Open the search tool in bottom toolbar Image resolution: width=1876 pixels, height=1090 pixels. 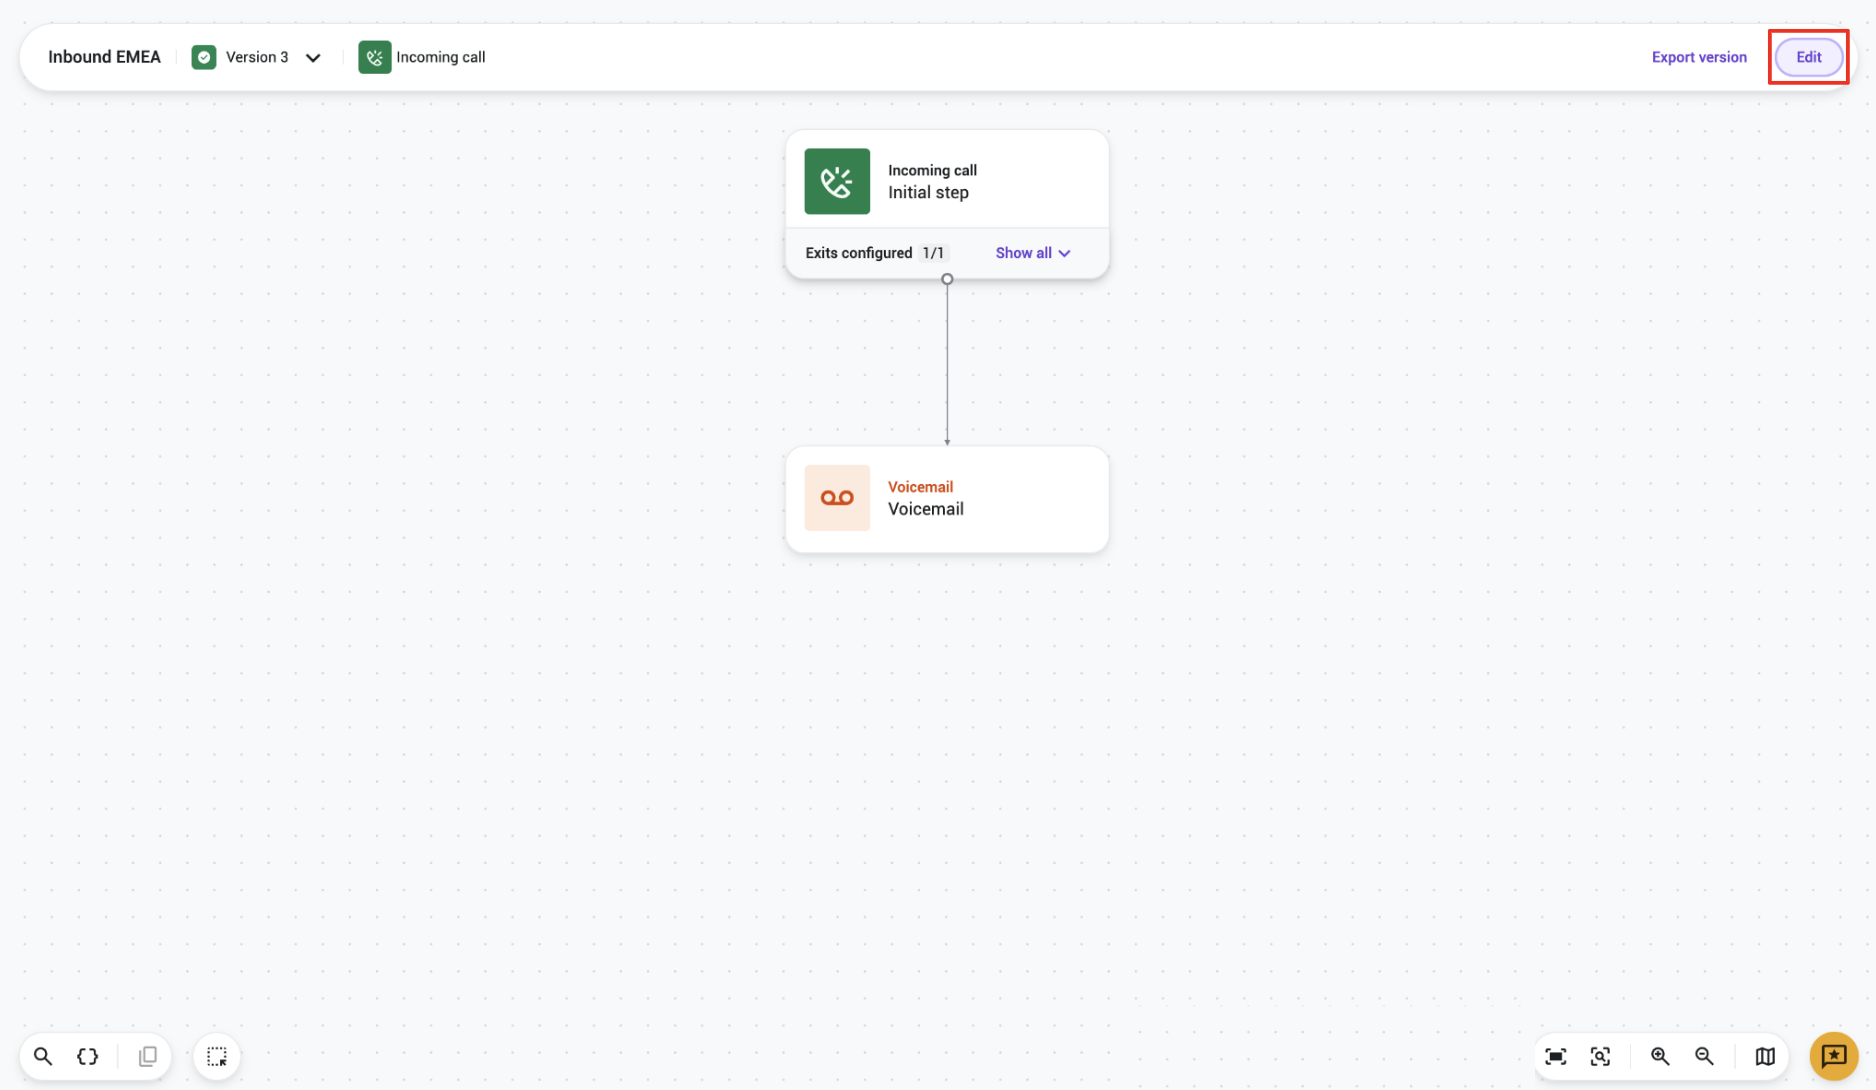coord(43,1056)
